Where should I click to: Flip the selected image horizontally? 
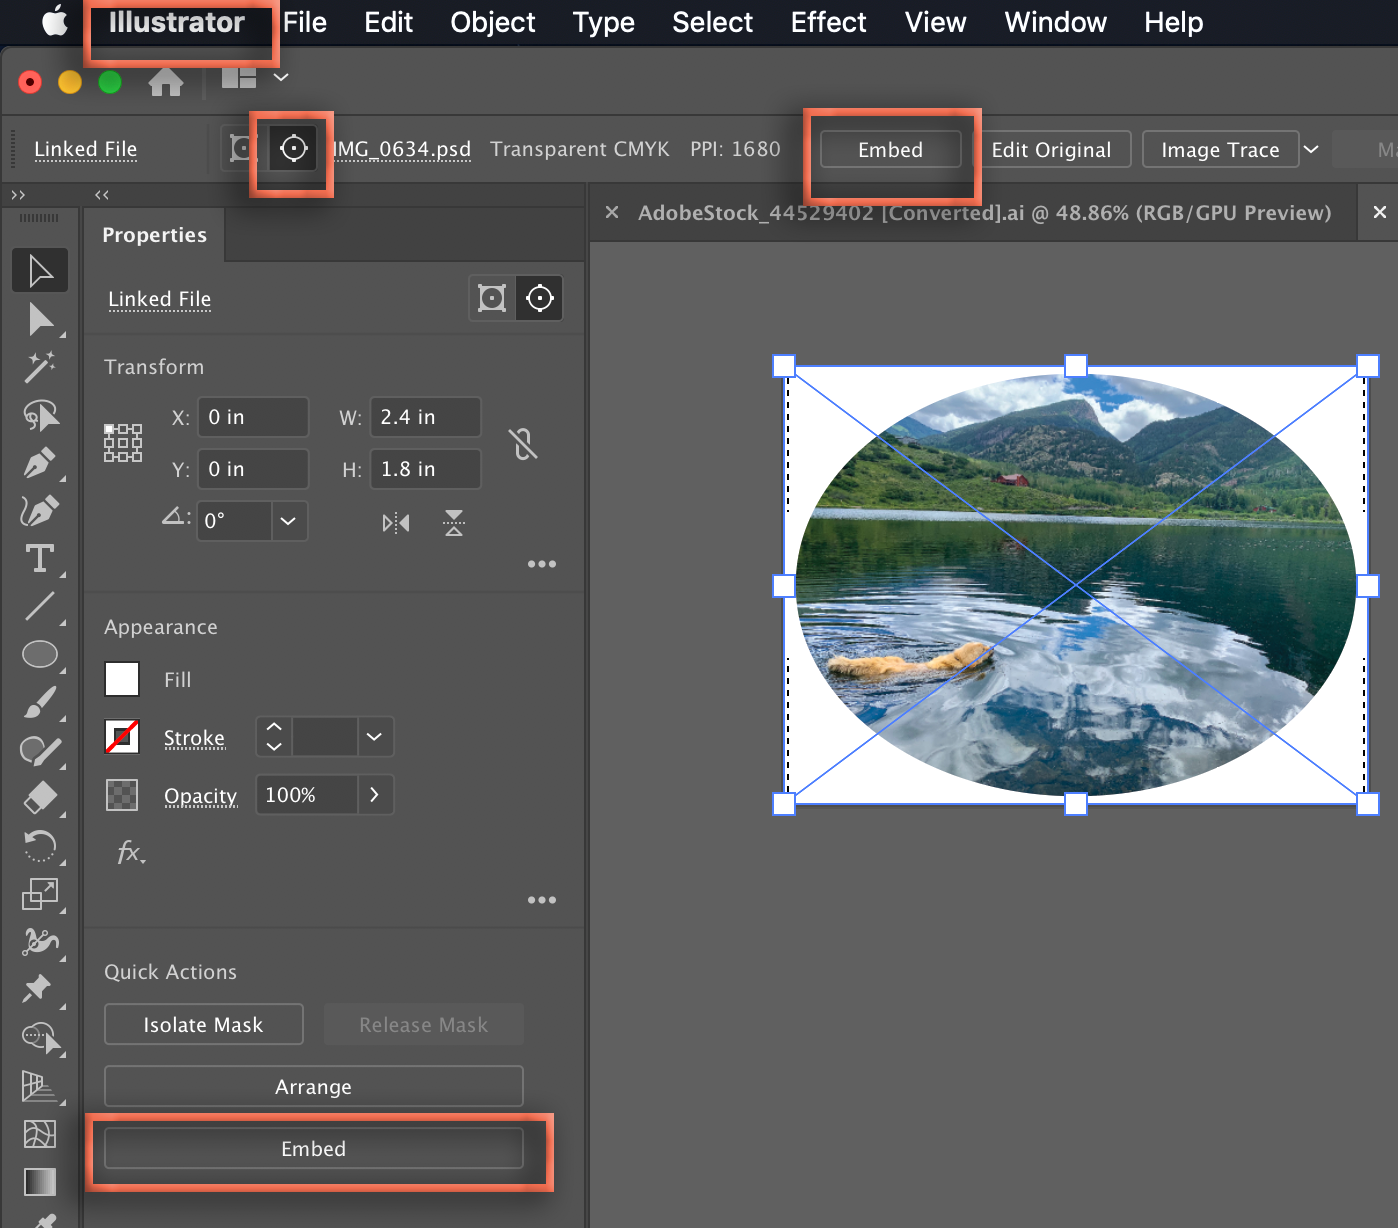395,522
